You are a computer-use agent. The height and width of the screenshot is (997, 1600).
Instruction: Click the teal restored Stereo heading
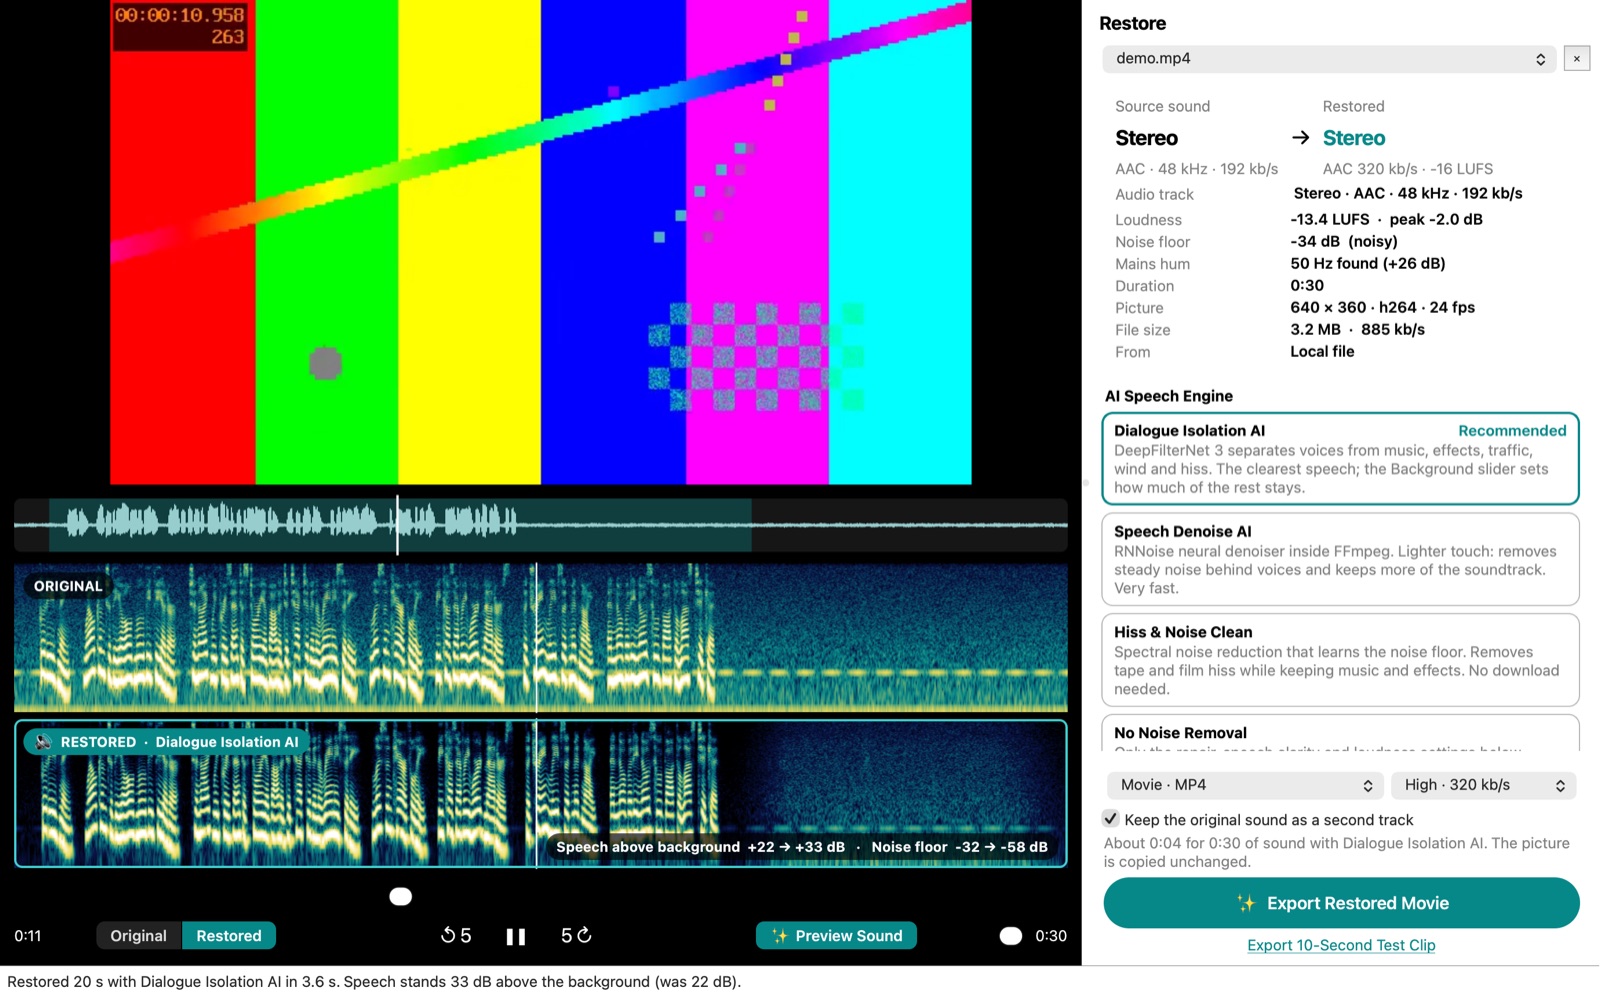pos(1354,138)
